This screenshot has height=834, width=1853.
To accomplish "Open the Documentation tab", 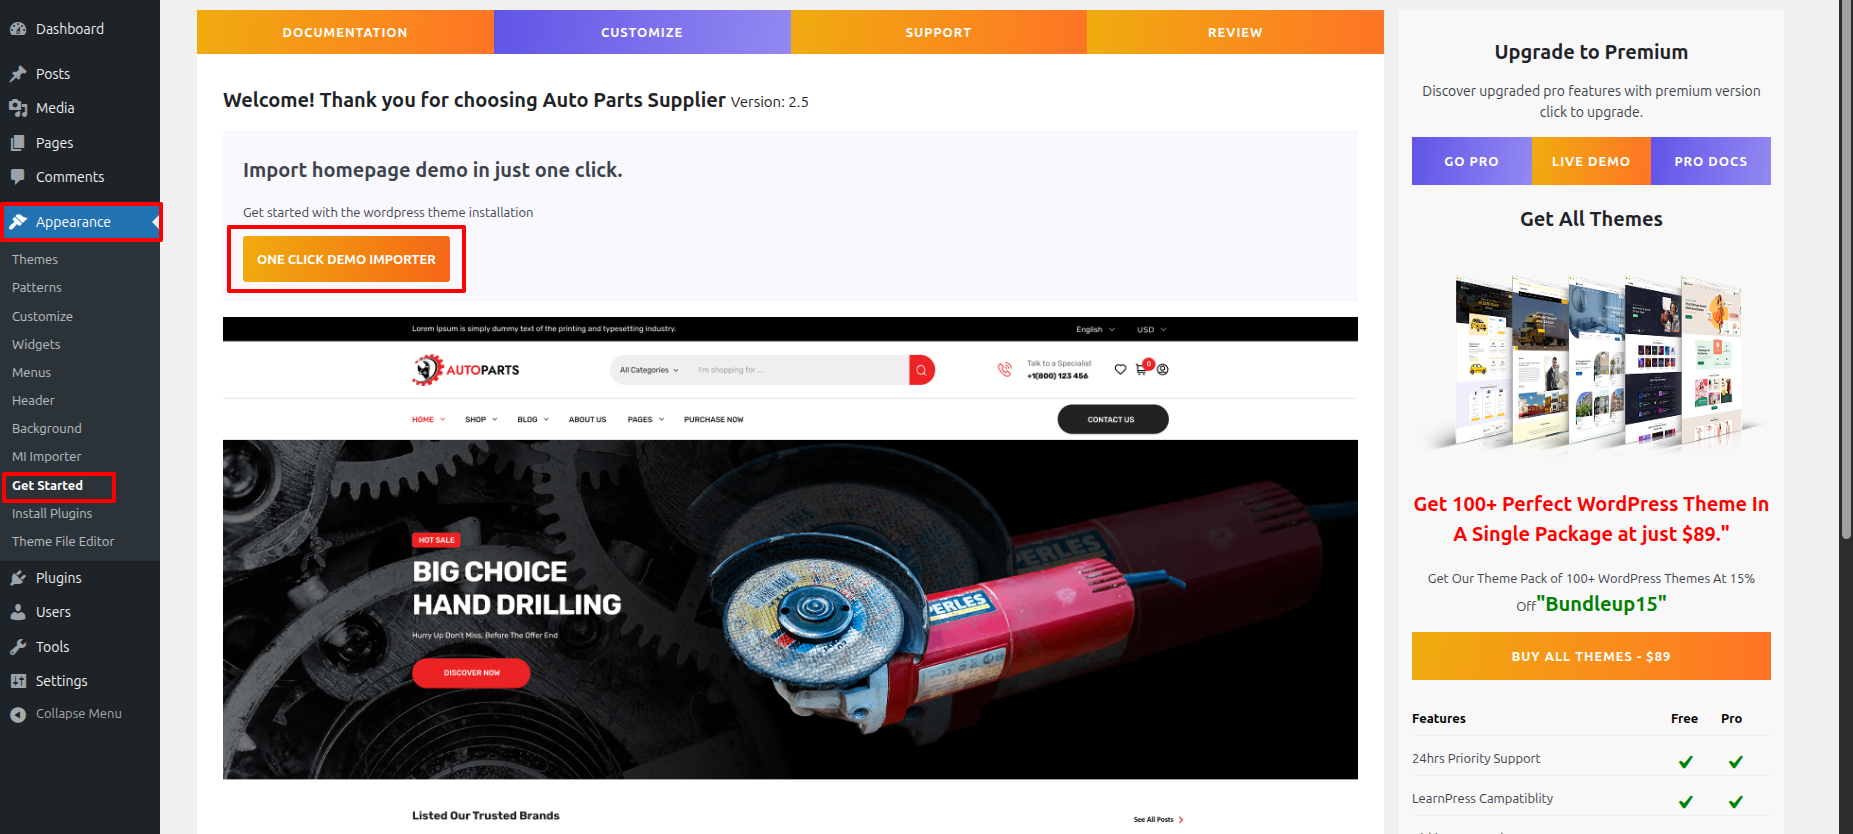I will pos(345,32).
